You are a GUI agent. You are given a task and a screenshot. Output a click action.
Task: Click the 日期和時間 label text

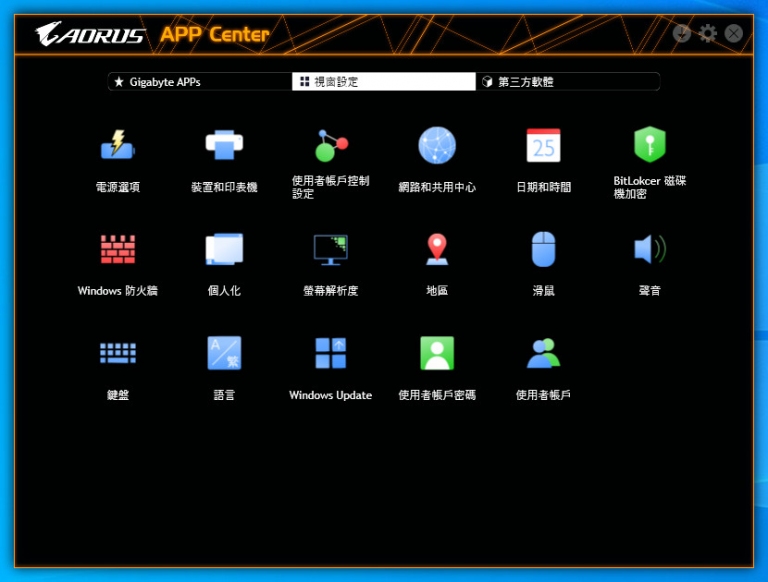[544, 187]
